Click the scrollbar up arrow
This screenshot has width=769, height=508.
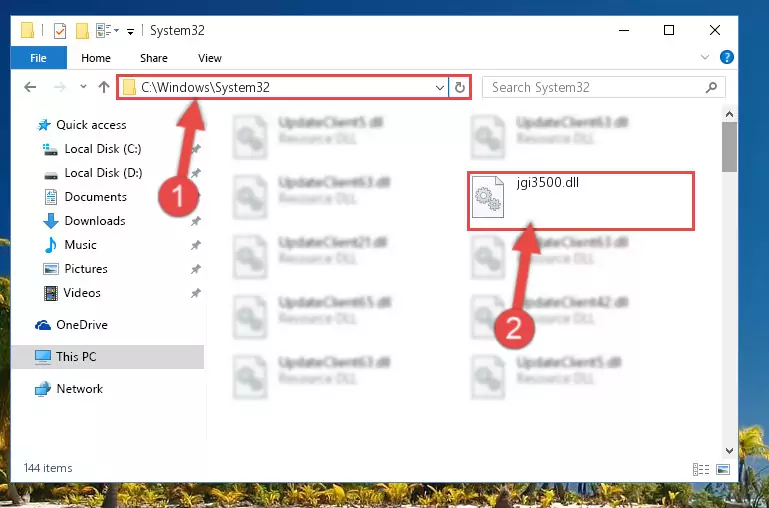pos(729,114)
